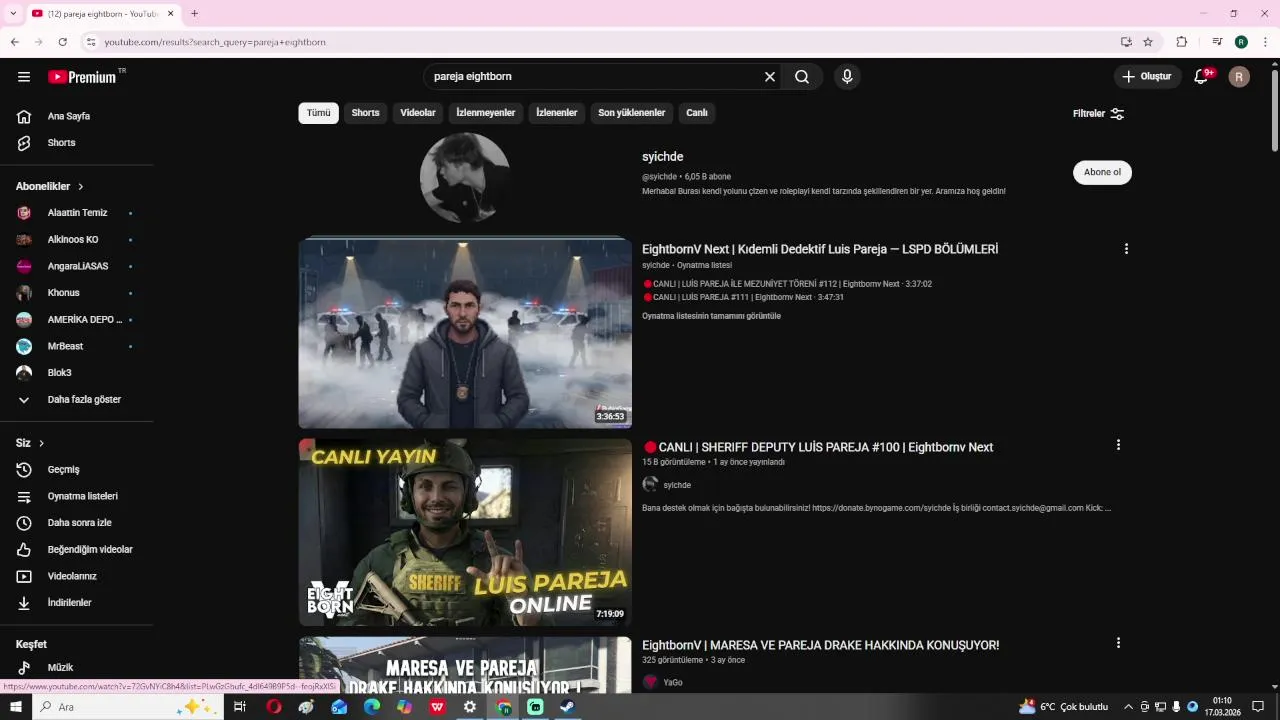Open more options for LSPD BÖLÜMLERİ playlist
The width and height of the screenshot is (1280, 720).
[1126, 249]
